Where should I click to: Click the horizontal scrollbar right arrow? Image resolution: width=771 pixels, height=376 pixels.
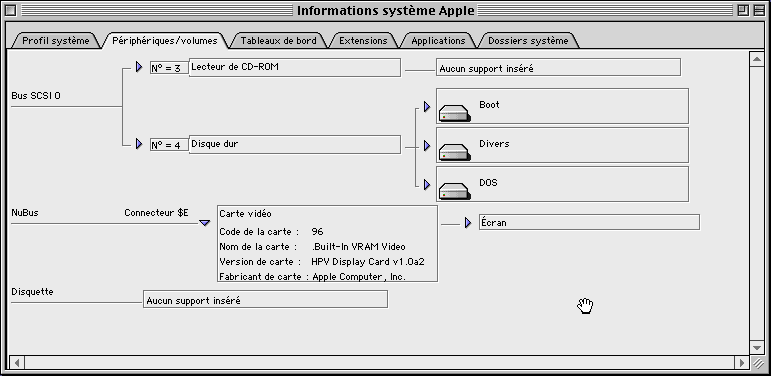coord(742,363)
